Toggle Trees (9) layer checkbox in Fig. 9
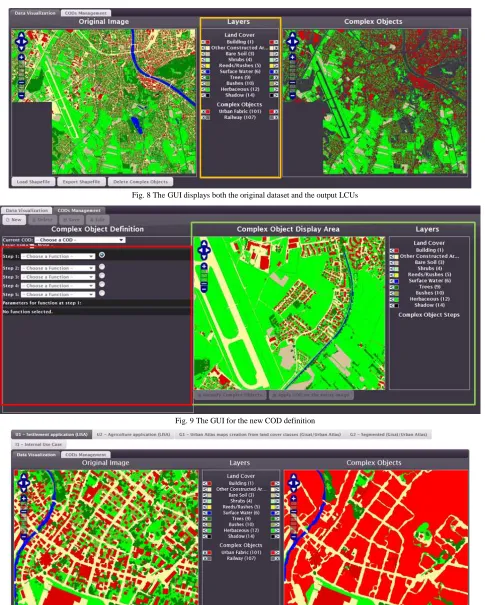The width and height of the screenshot is (485, 605). (x=392, y=287)
